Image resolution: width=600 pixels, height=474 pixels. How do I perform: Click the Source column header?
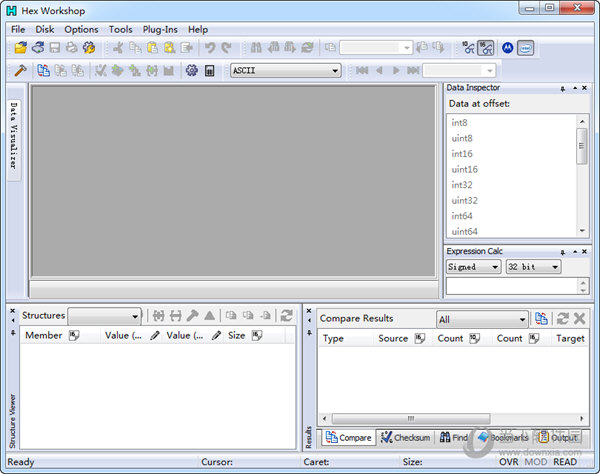pyautogui.click(x=392, y=338)
